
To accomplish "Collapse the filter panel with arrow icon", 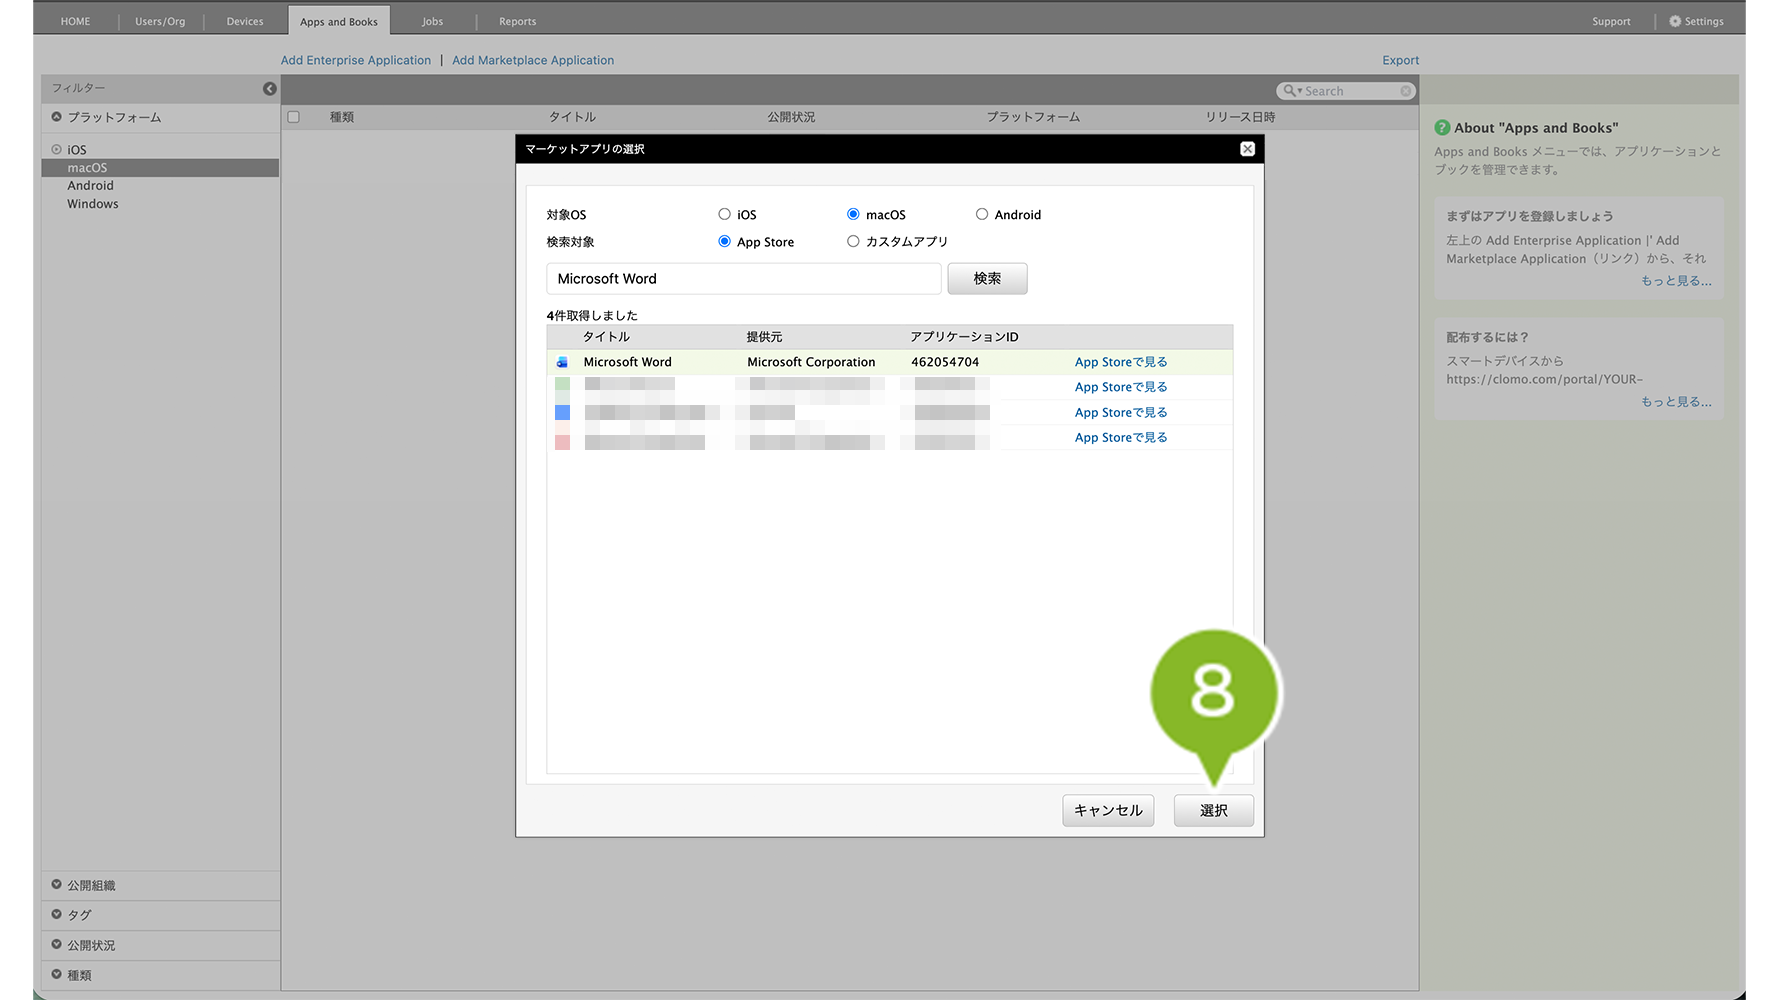I will pyautogui.click(x=269, y=89).
